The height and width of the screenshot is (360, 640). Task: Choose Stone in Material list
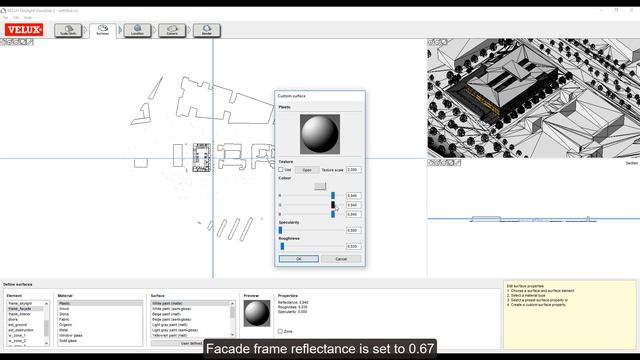(100, 314)
